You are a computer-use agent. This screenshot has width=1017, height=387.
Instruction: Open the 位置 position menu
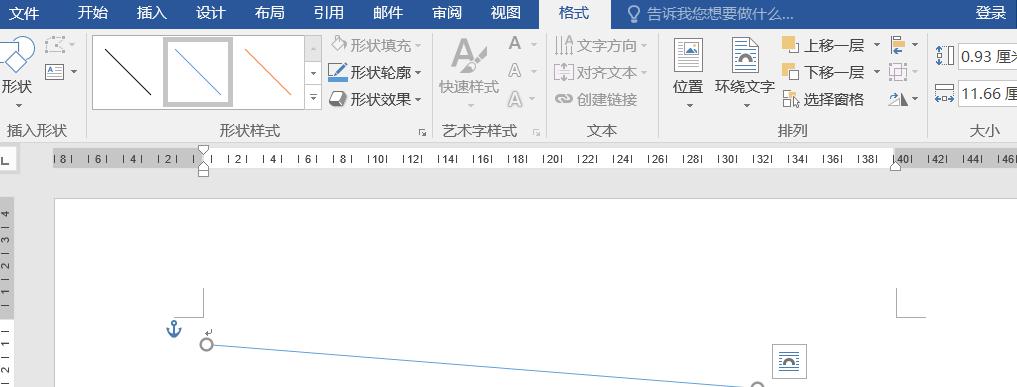688,73
